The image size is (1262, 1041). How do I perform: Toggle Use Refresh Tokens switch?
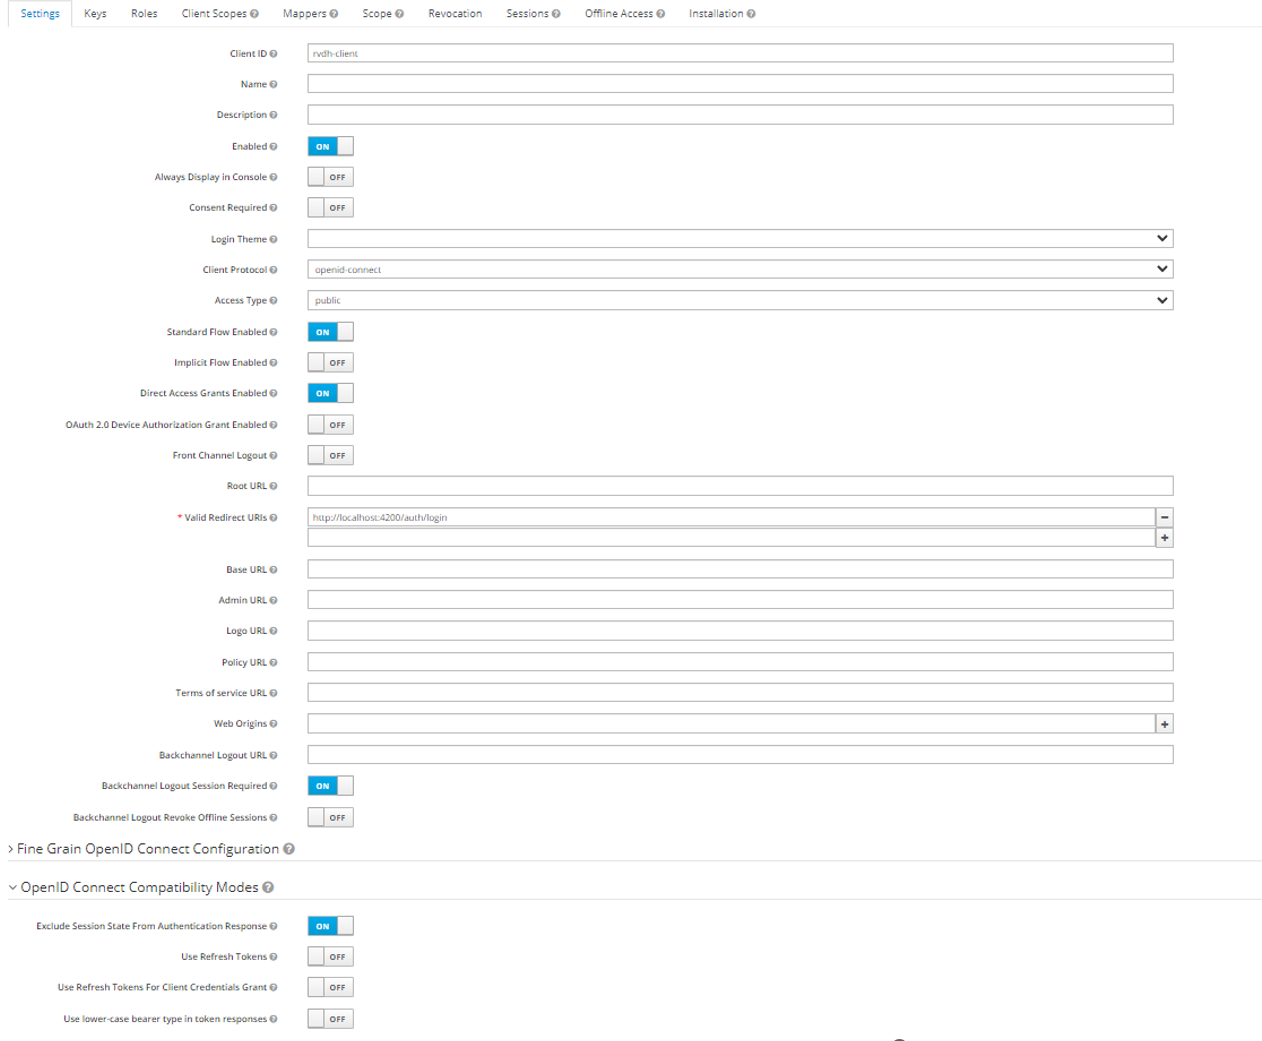[x=330, y=957]
